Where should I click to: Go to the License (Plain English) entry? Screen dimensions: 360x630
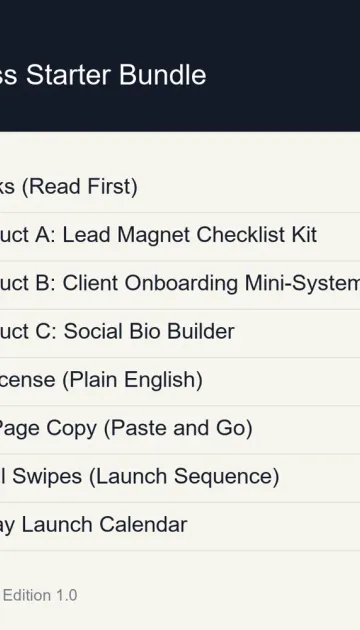coord(180,380)
